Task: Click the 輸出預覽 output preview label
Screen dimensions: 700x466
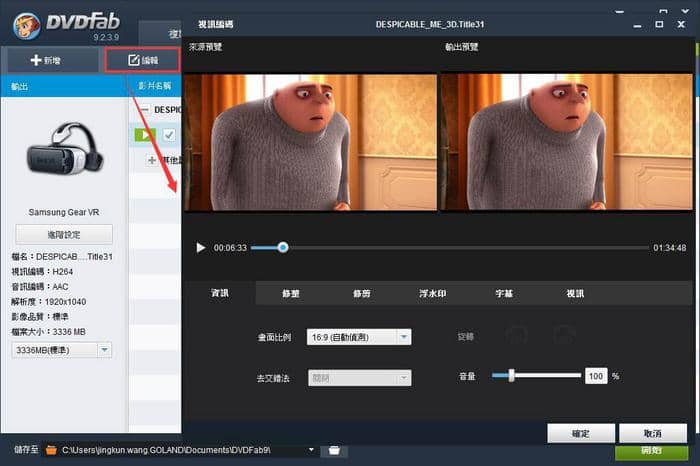Action: point(461,47)
